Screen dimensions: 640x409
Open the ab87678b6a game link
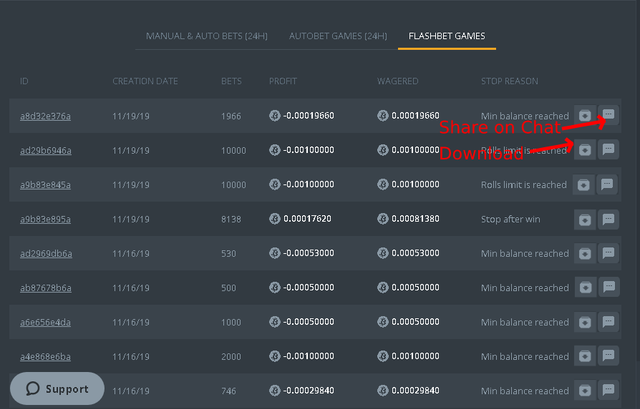pos(46,288)
